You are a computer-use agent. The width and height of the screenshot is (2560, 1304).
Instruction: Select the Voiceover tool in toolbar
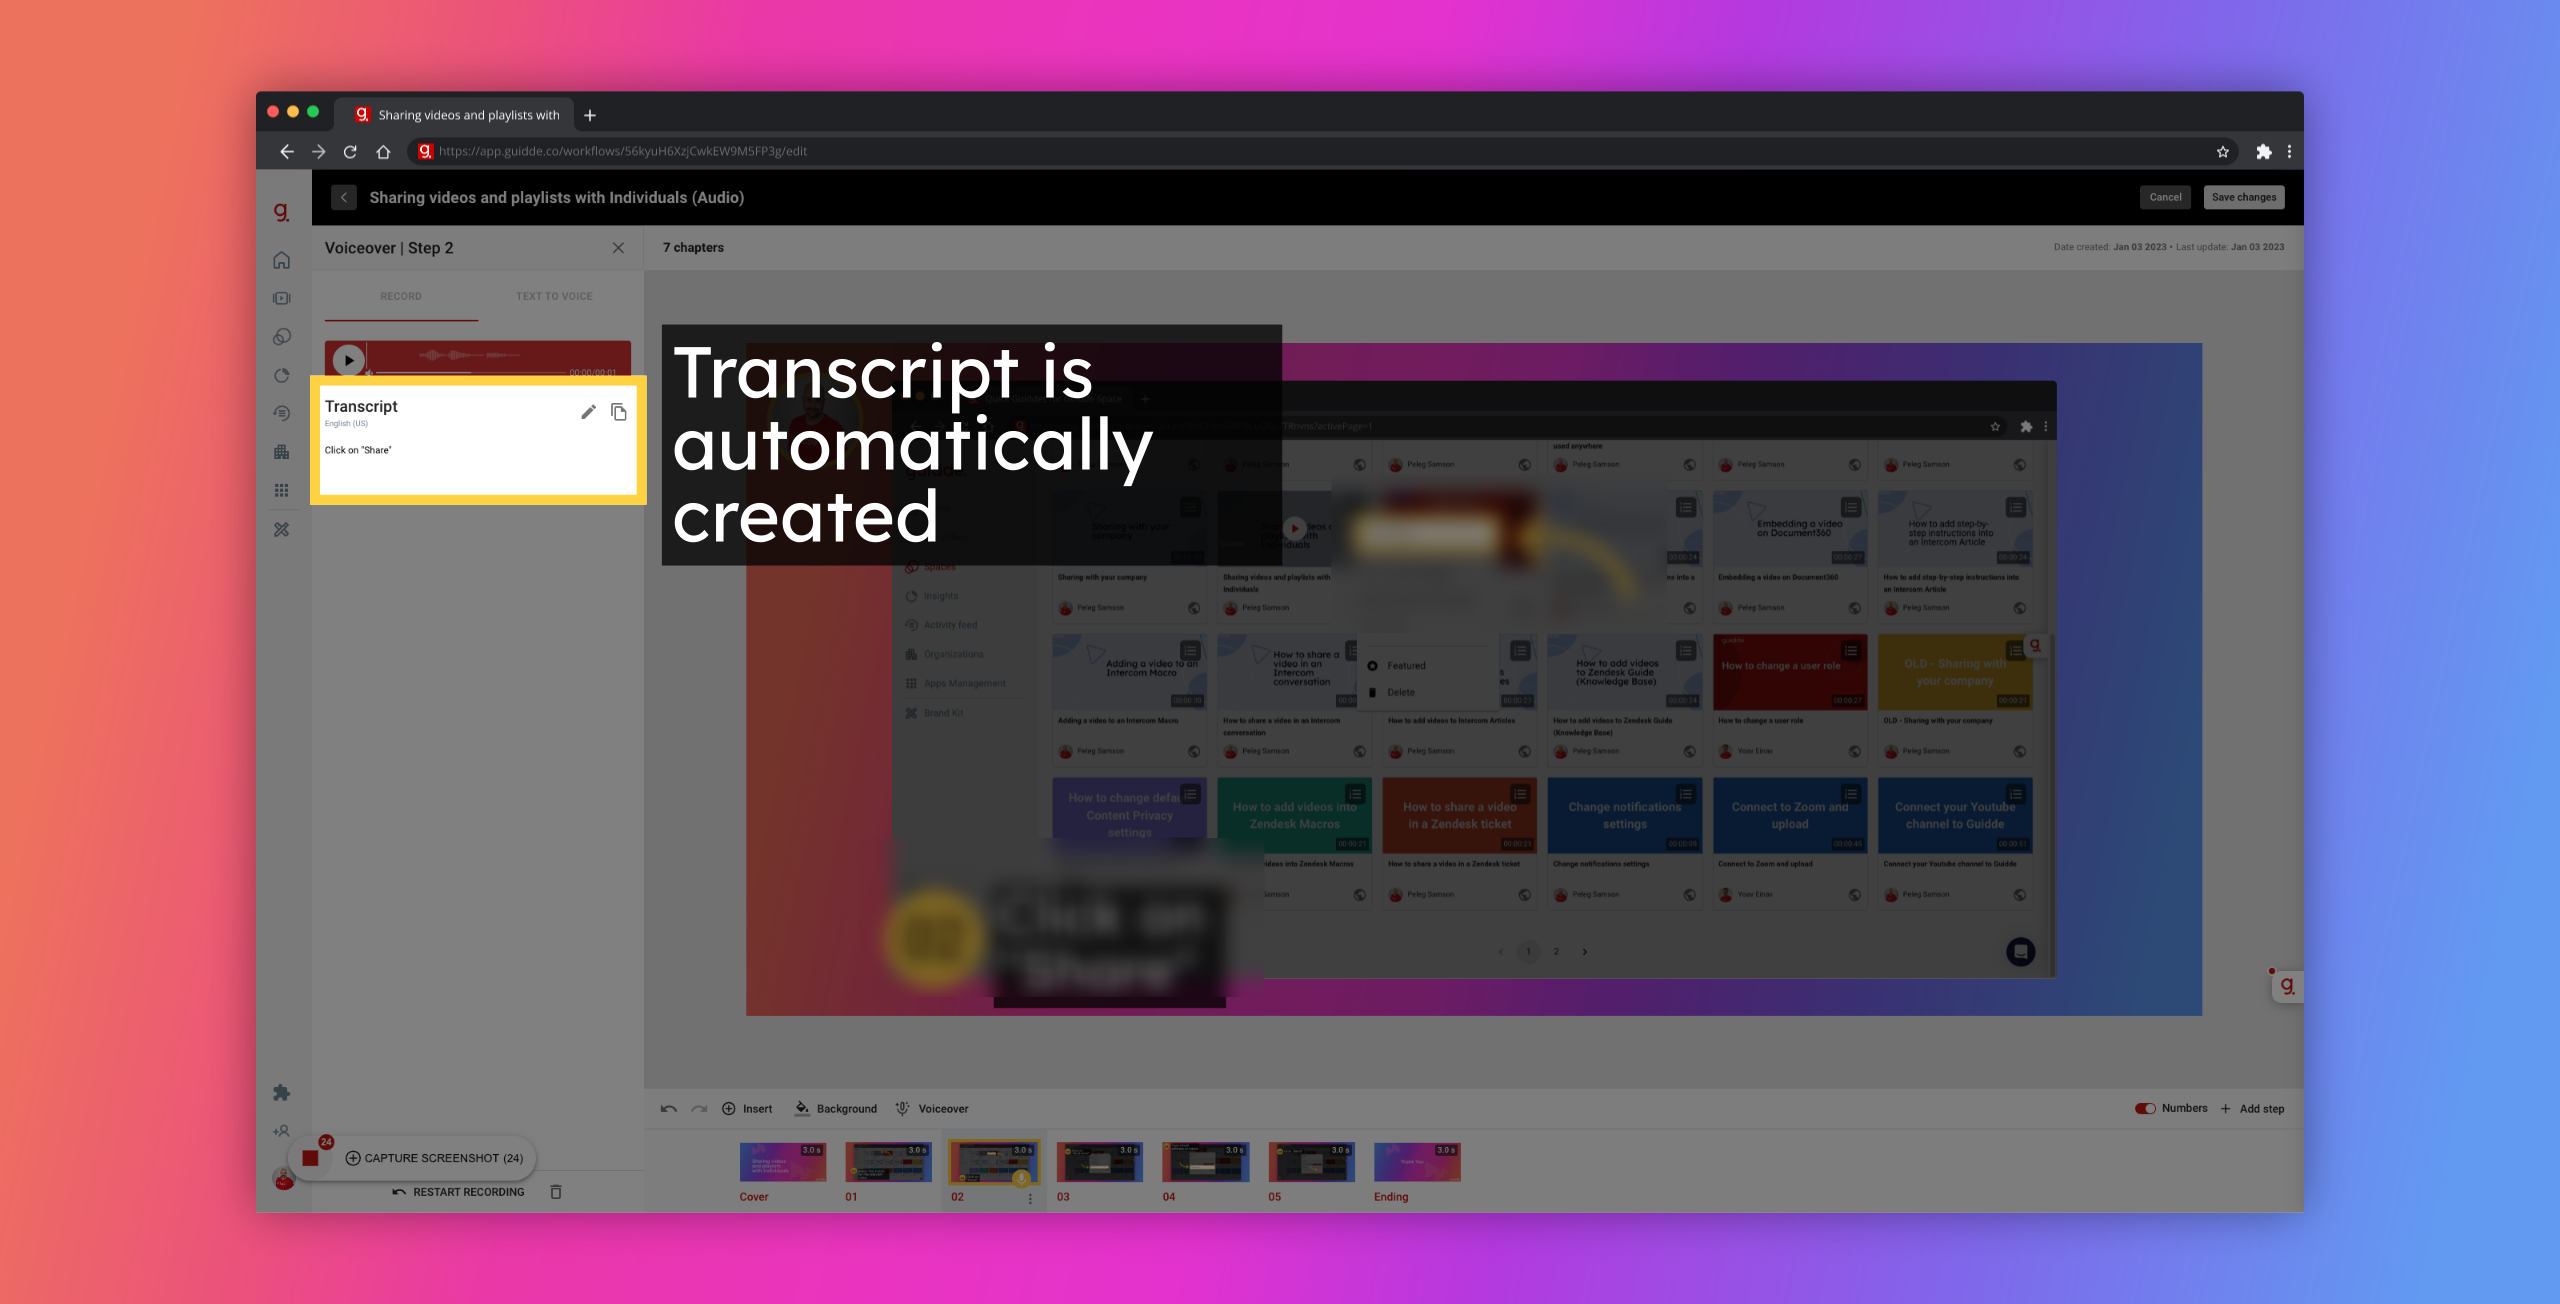coord(934,1108)
